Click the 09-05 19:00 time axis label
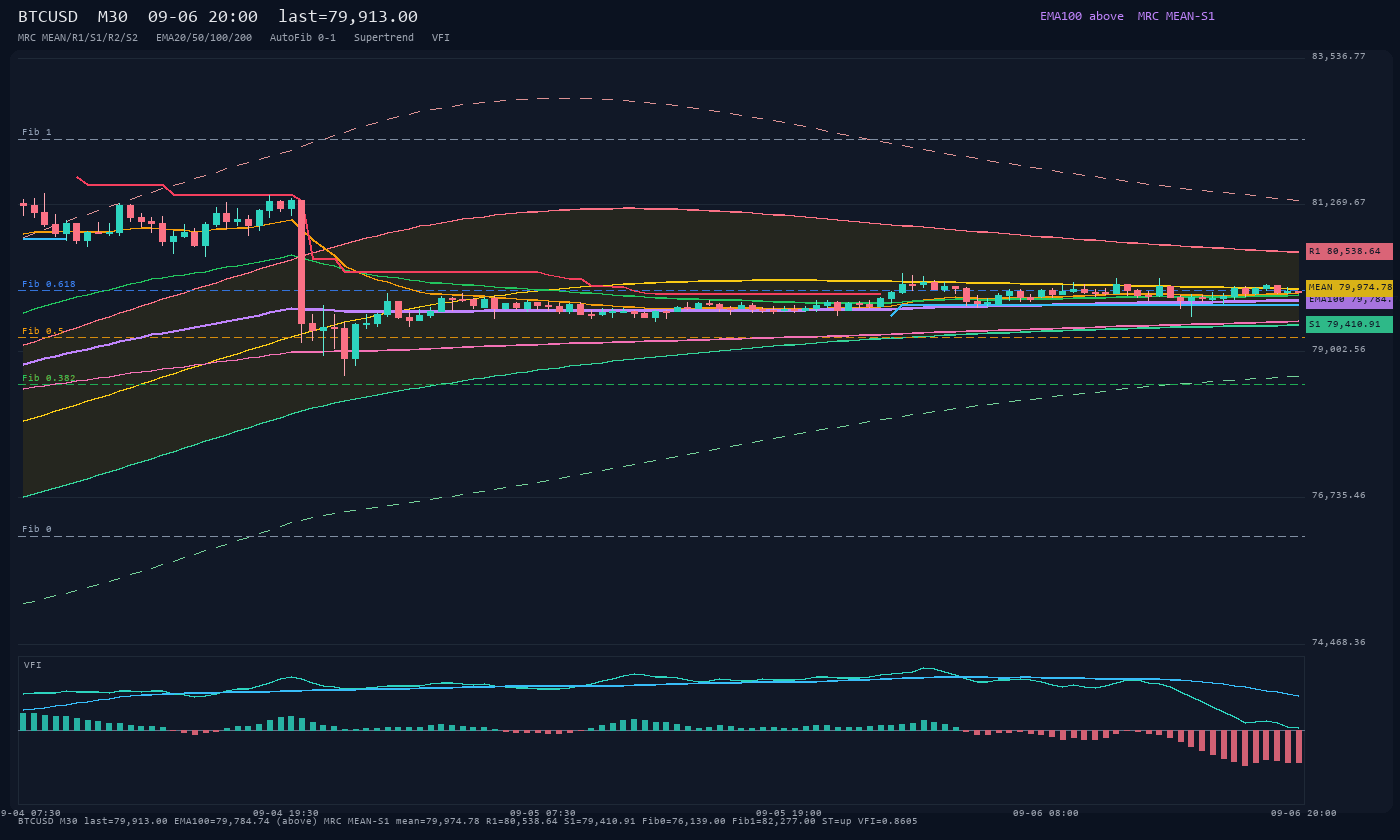This screenshot has height=840, width=1400. click(x=789, y=813)
